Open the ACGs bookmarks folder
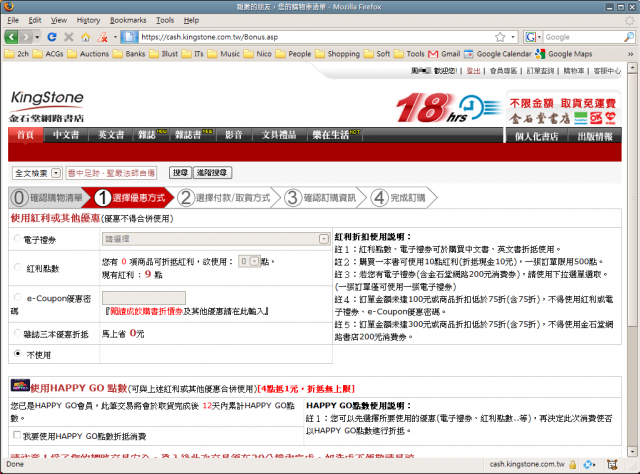The image size is (640, 474). 48,54
